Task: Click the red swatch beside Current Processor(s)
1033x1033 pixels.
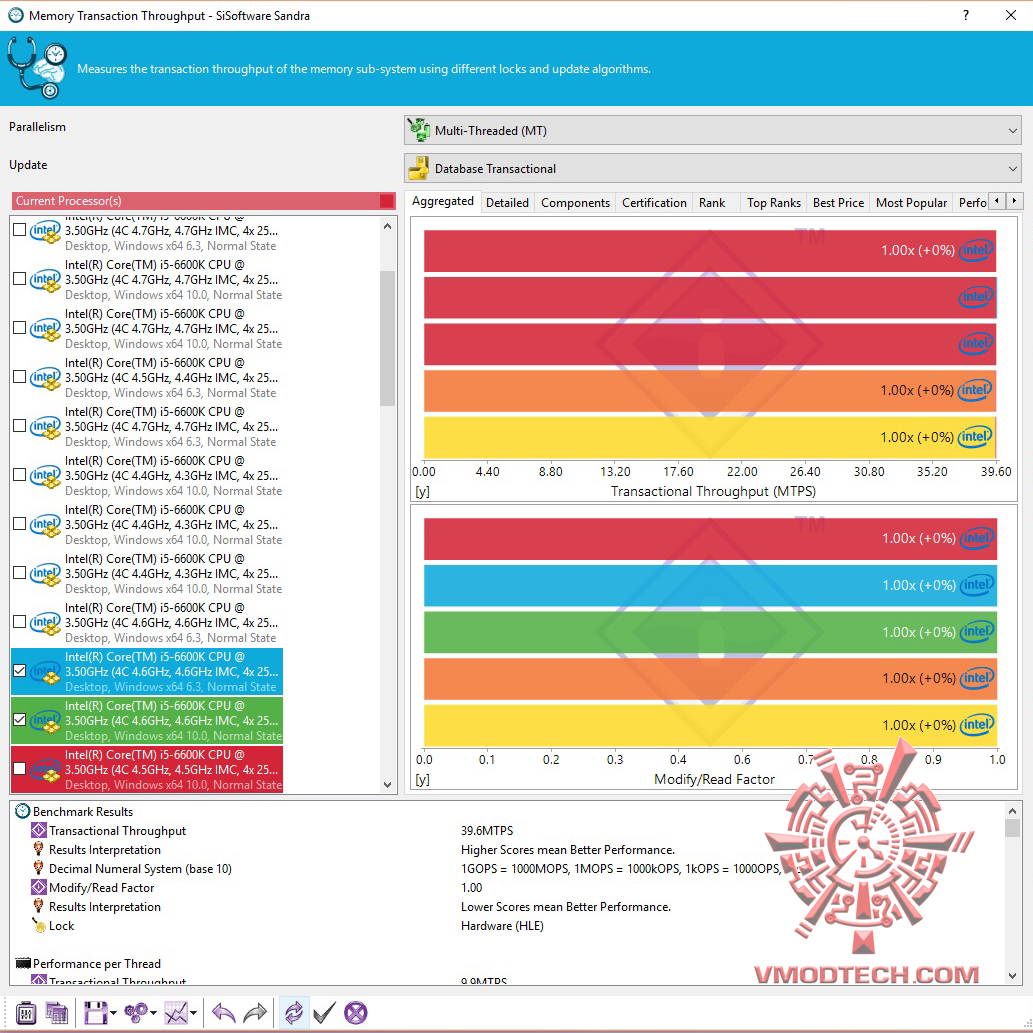Action: 387,201
